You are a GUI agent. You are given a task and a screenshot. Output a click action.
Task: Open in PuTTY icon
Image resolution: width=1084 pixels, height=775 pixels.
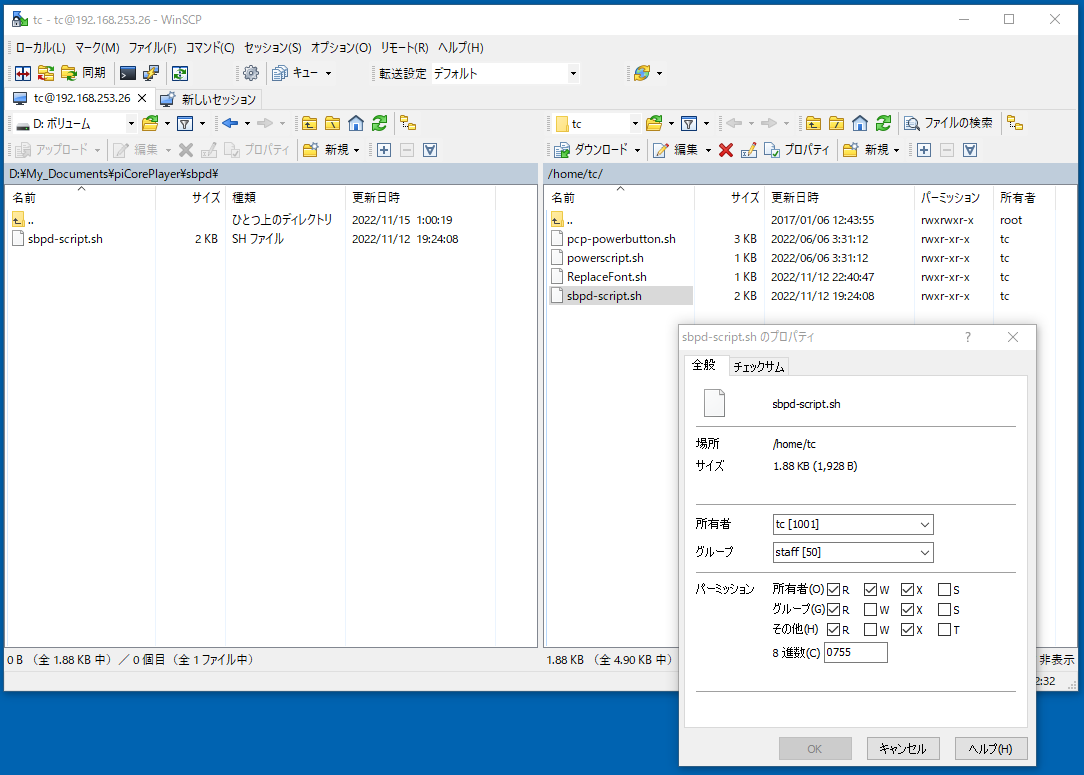[151, 73]
